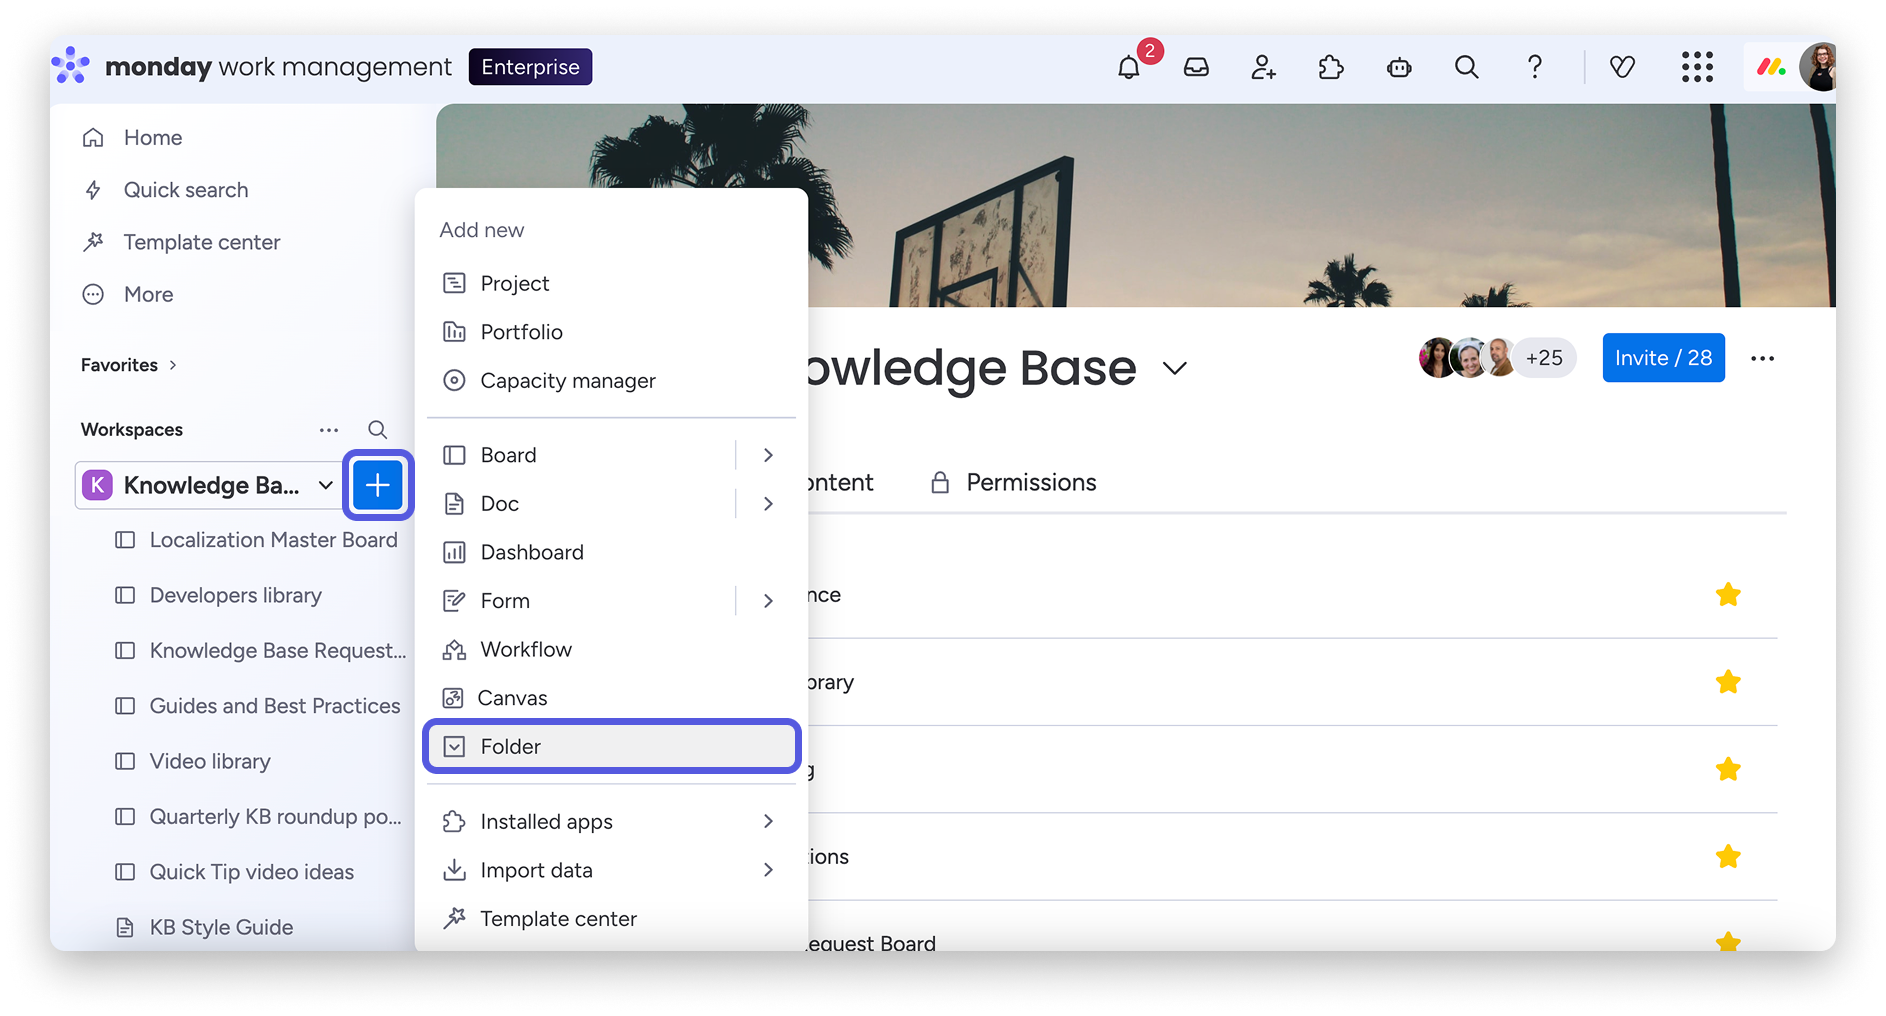Open Quick search in sidebar
This screenshot has height=1016, width=1886.
(x=186, y=190)
